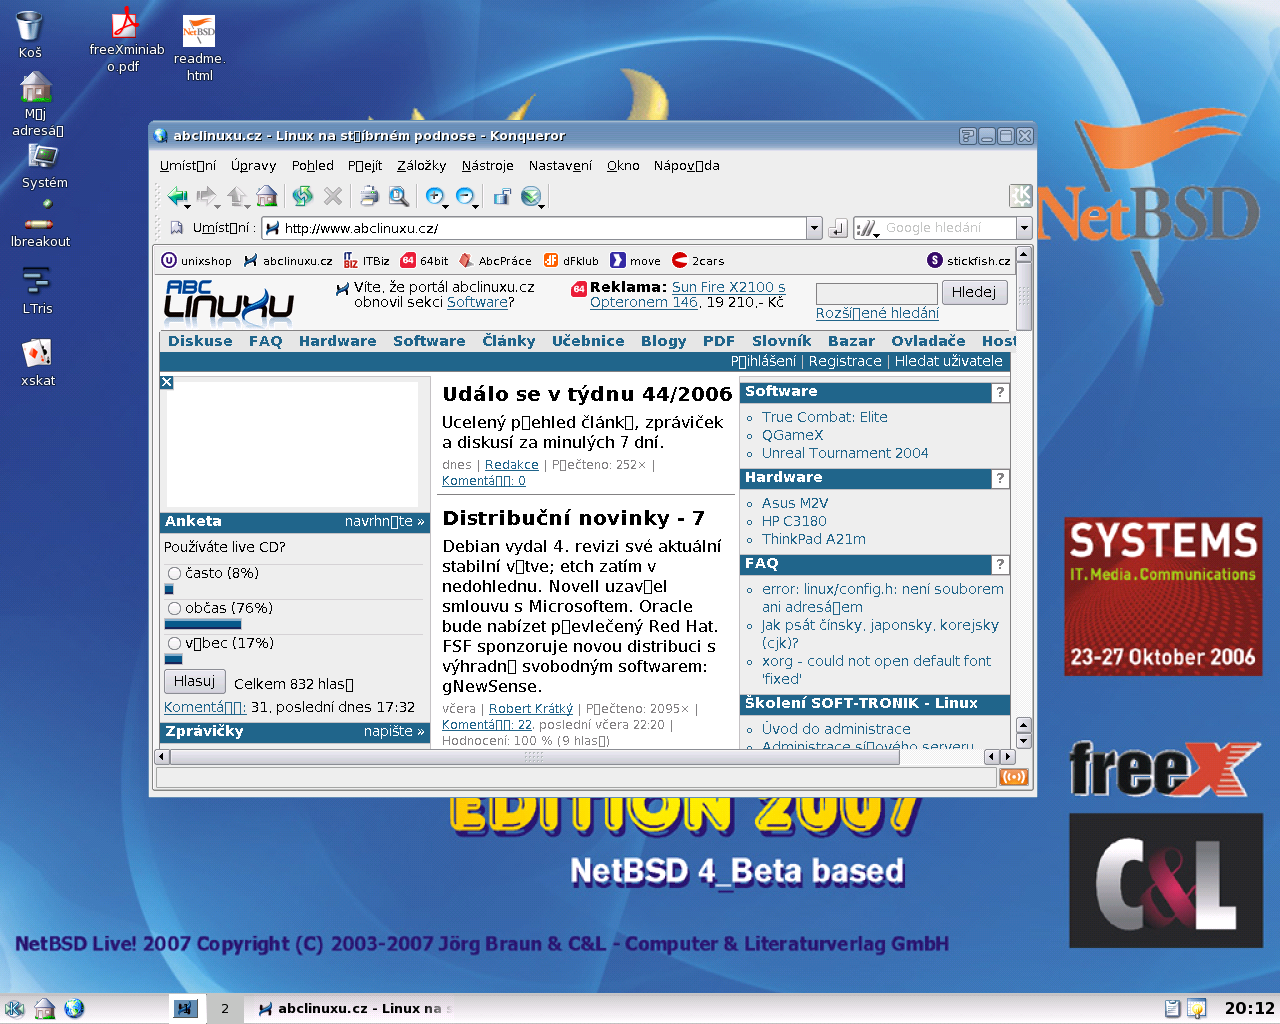Click the Go button beside the URL field
Screen dimensions: 1280x1024
838,228
